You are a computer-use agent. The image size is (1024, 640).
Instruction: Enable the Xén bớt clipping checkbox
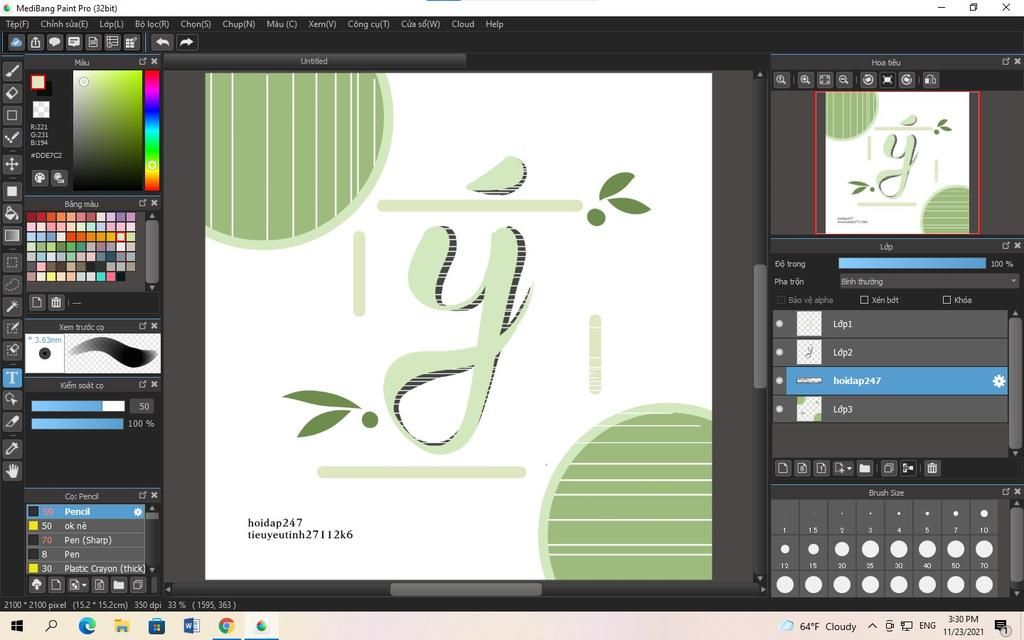click(864, 300)
